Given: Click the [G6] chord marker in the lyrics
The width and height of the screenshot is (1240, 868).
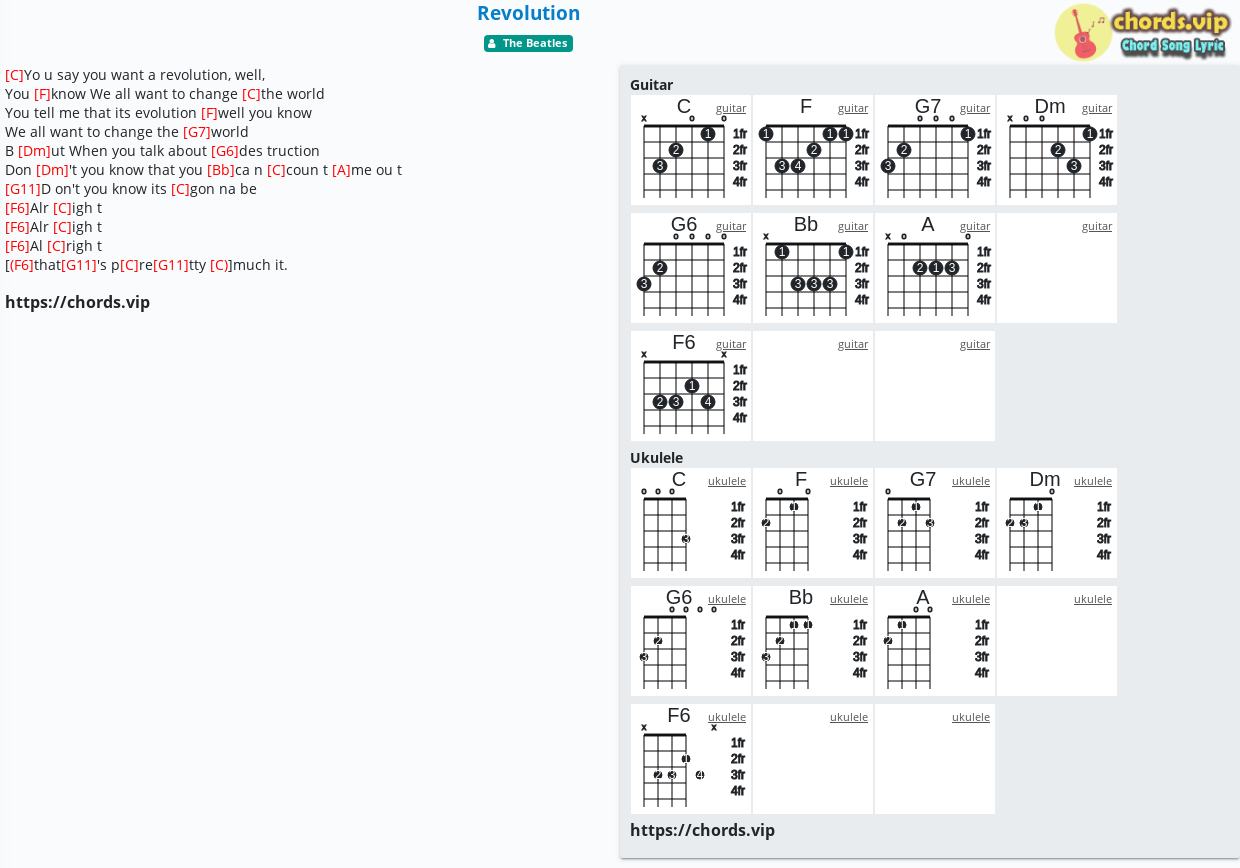Looking at the screenshot, I should 225,151.
